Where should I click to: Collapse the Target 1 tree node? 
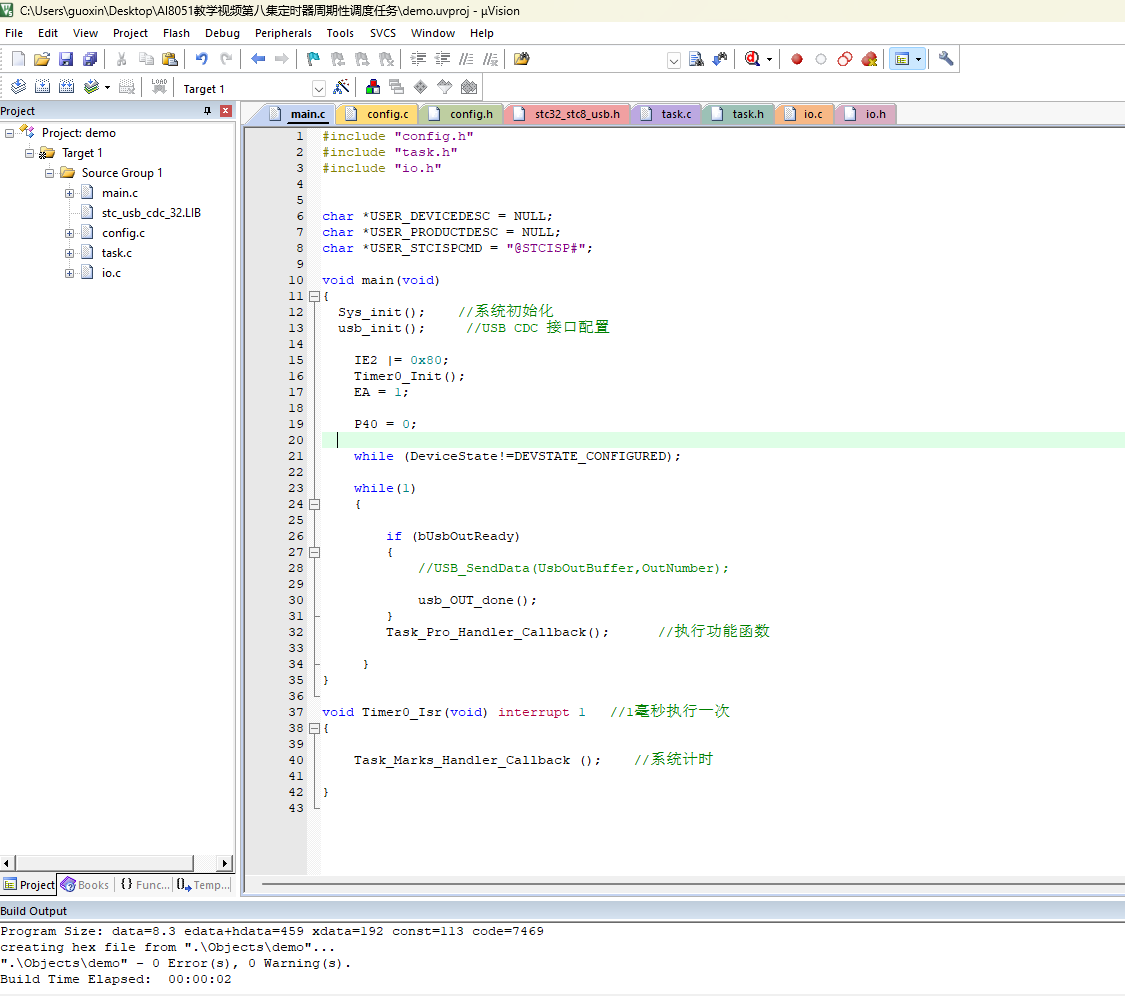point(29,153)
